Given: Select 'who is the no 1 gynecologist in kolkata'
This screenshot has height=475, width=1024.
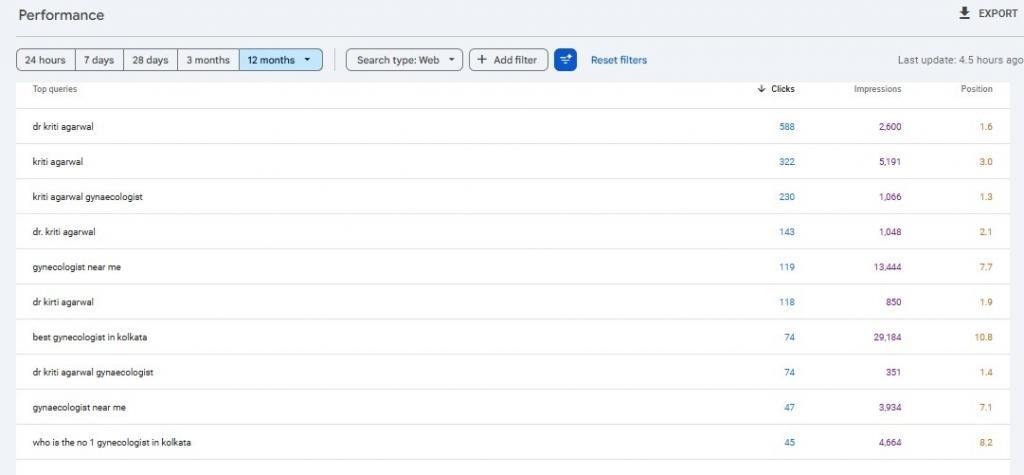Looking at the screenshot, I should 112,443.
